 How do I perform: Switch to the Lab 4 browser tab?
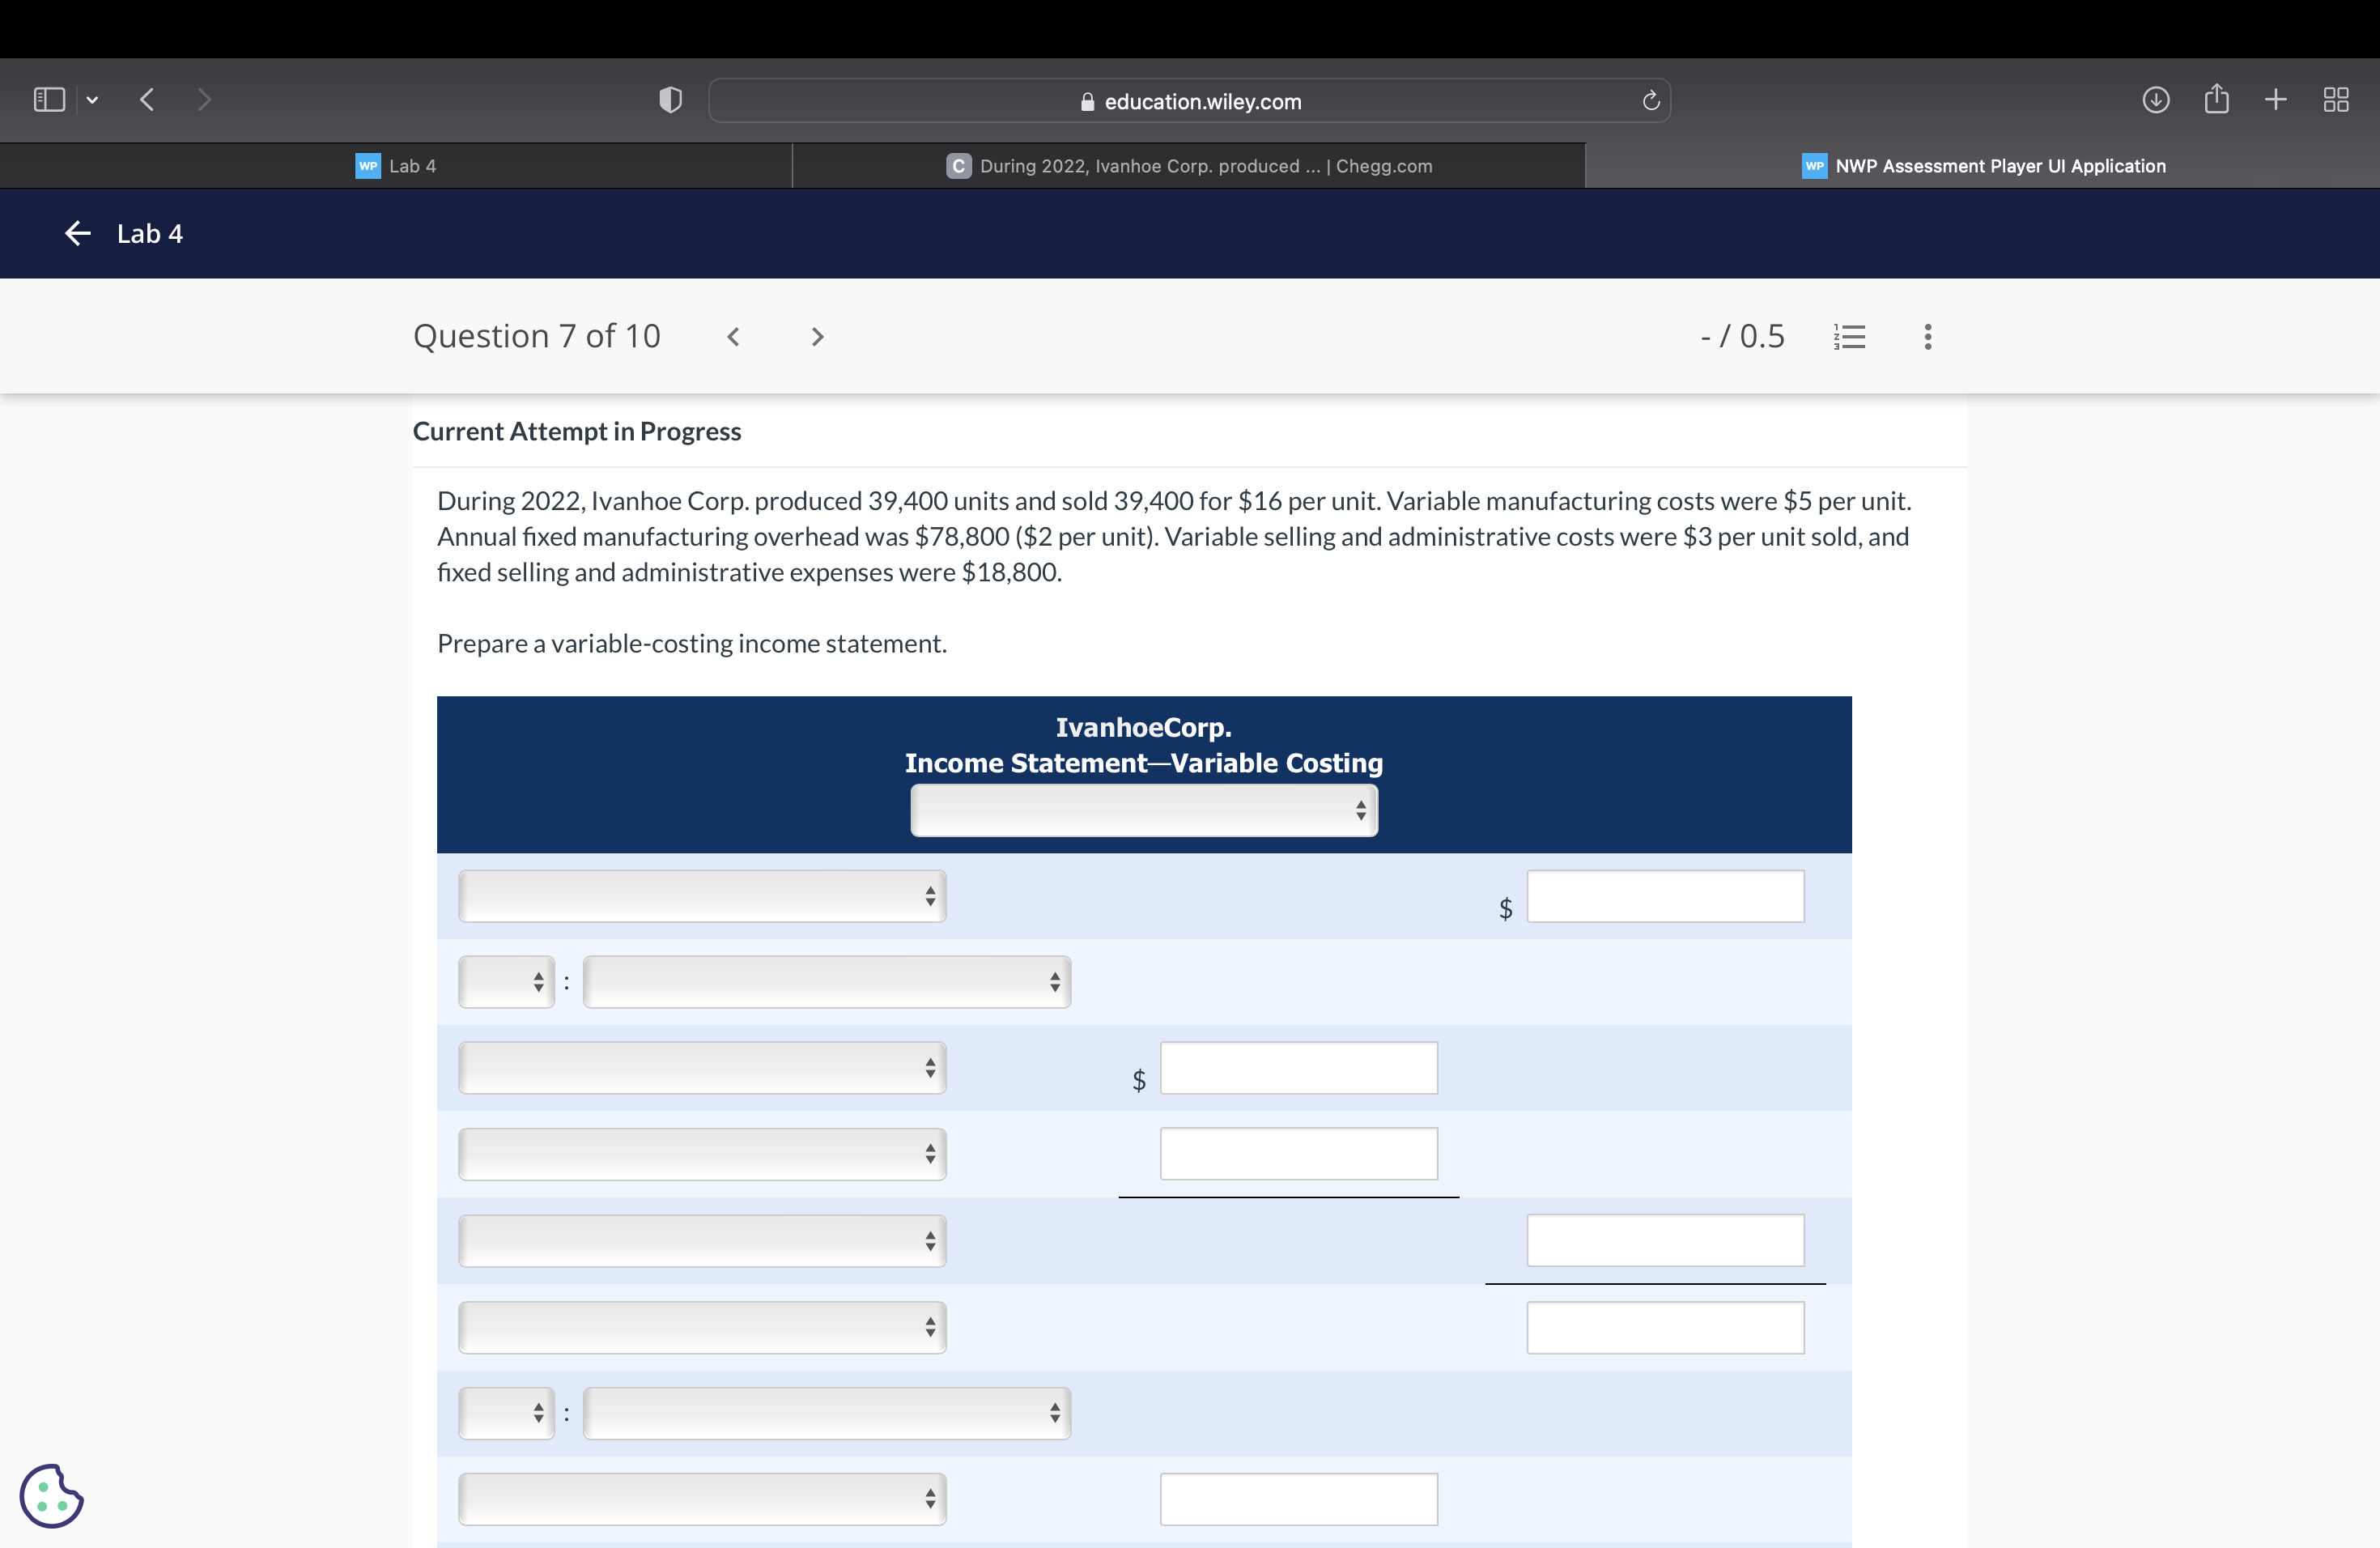coord(396,166)
